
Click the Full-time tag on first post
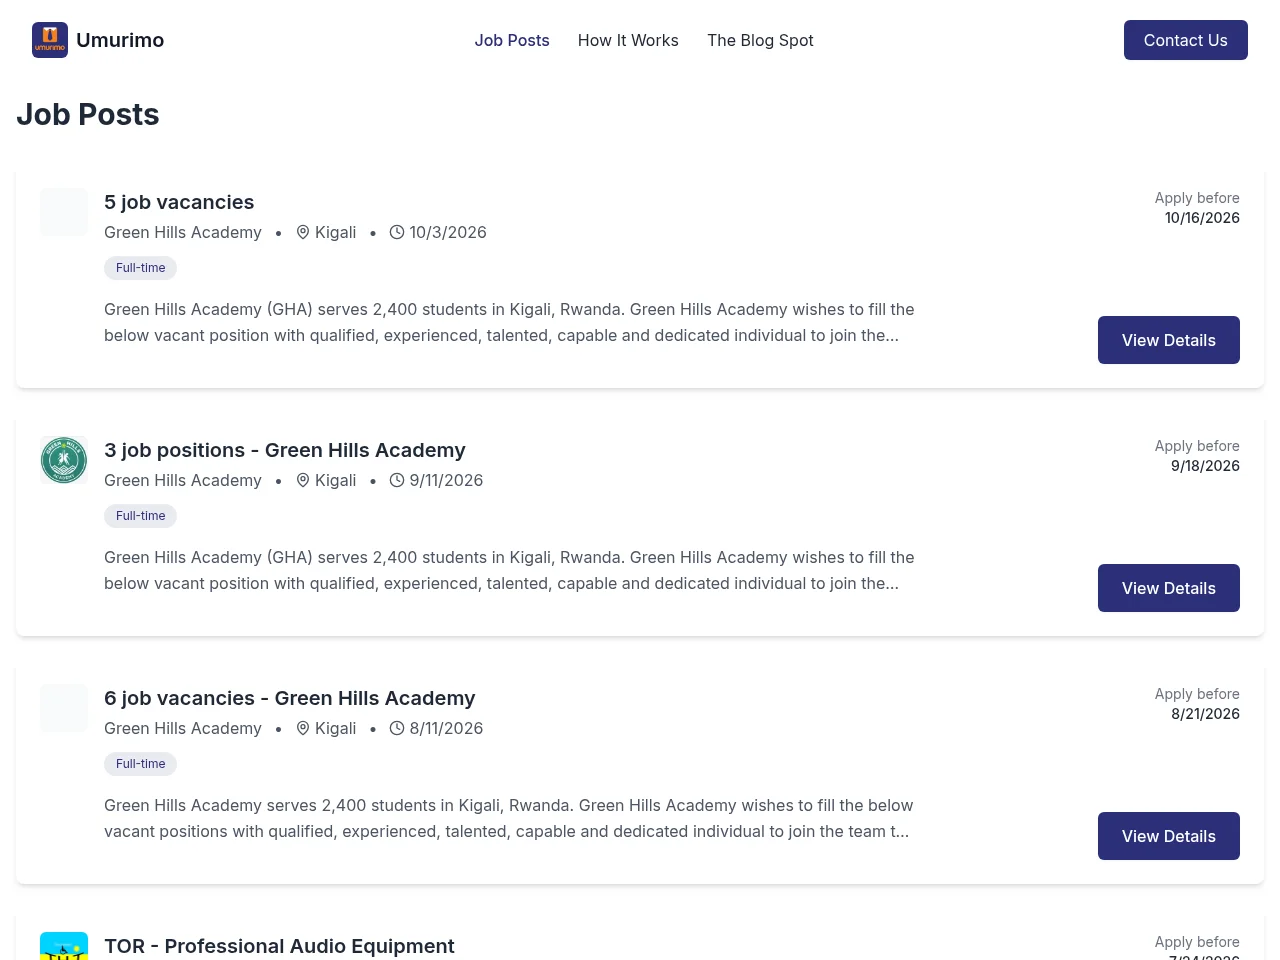pos(141,268)
